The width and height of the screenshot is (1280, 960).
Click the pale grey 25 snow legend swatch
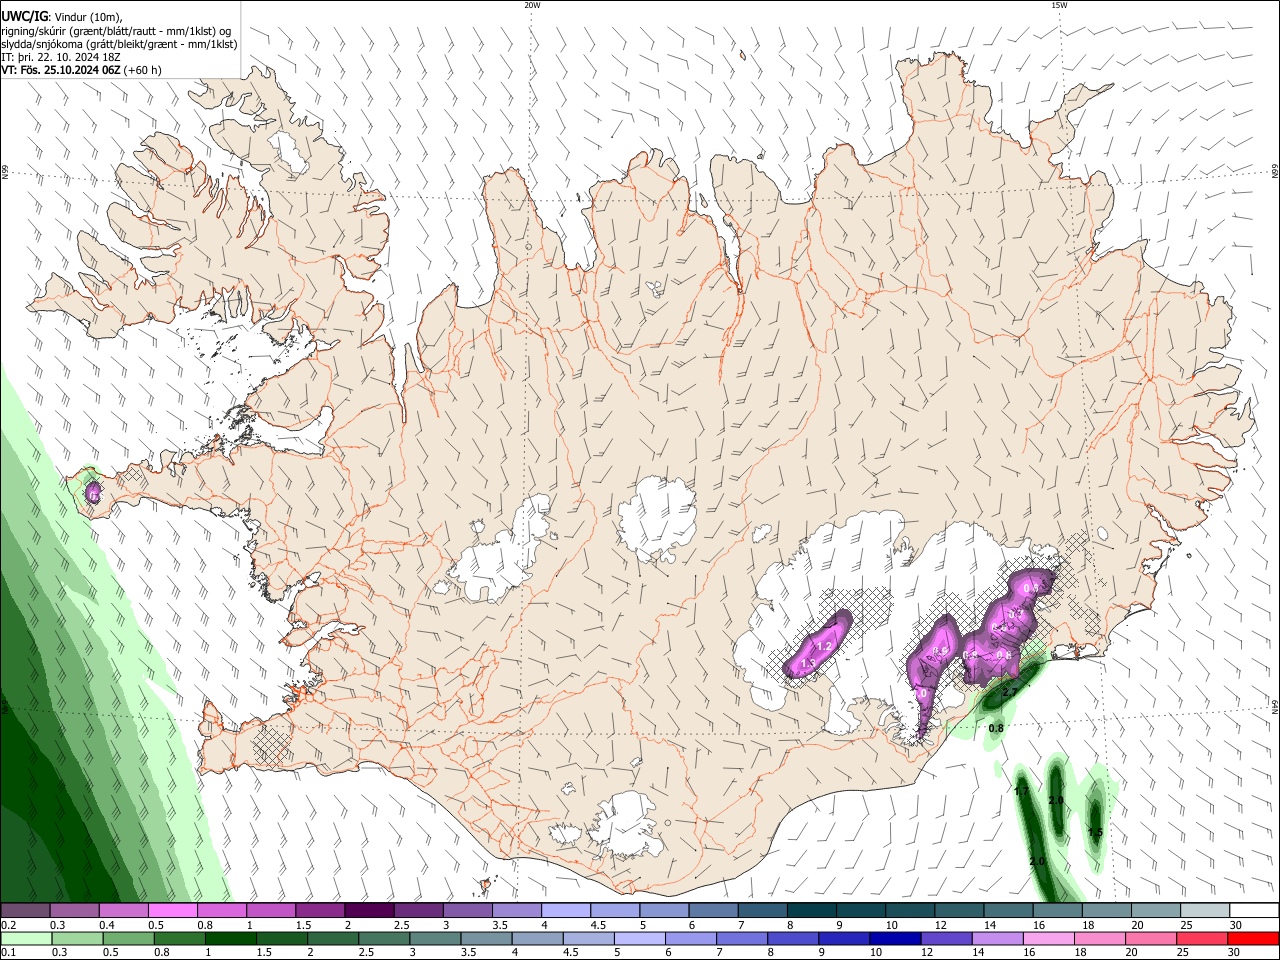coord(1205,911)
